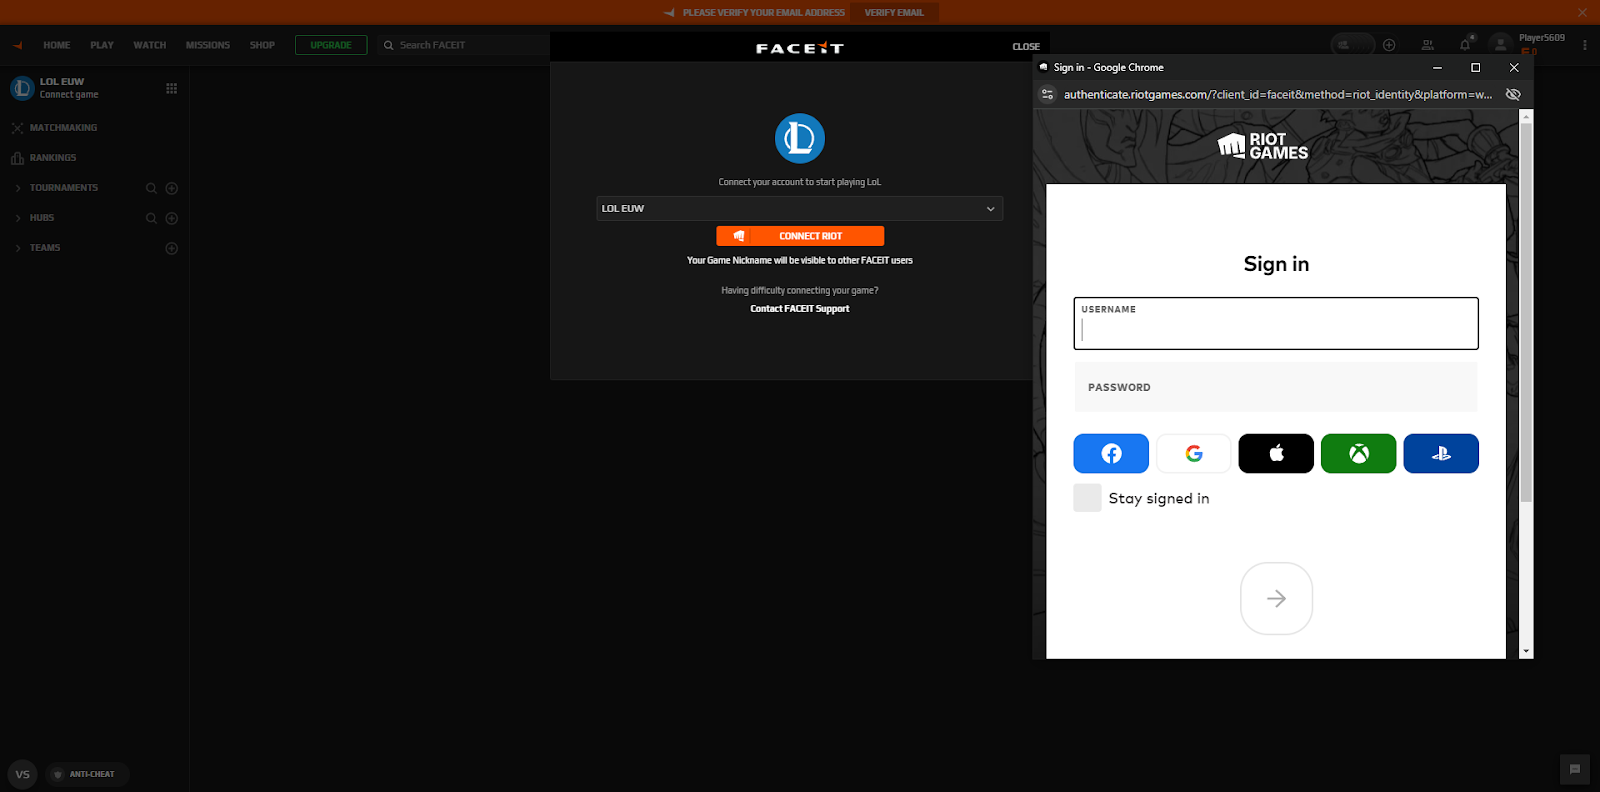Viewport: 1600px width, 792px height.
Task: Open the chat bubble icon at the bottom right
Action: 1574,769
